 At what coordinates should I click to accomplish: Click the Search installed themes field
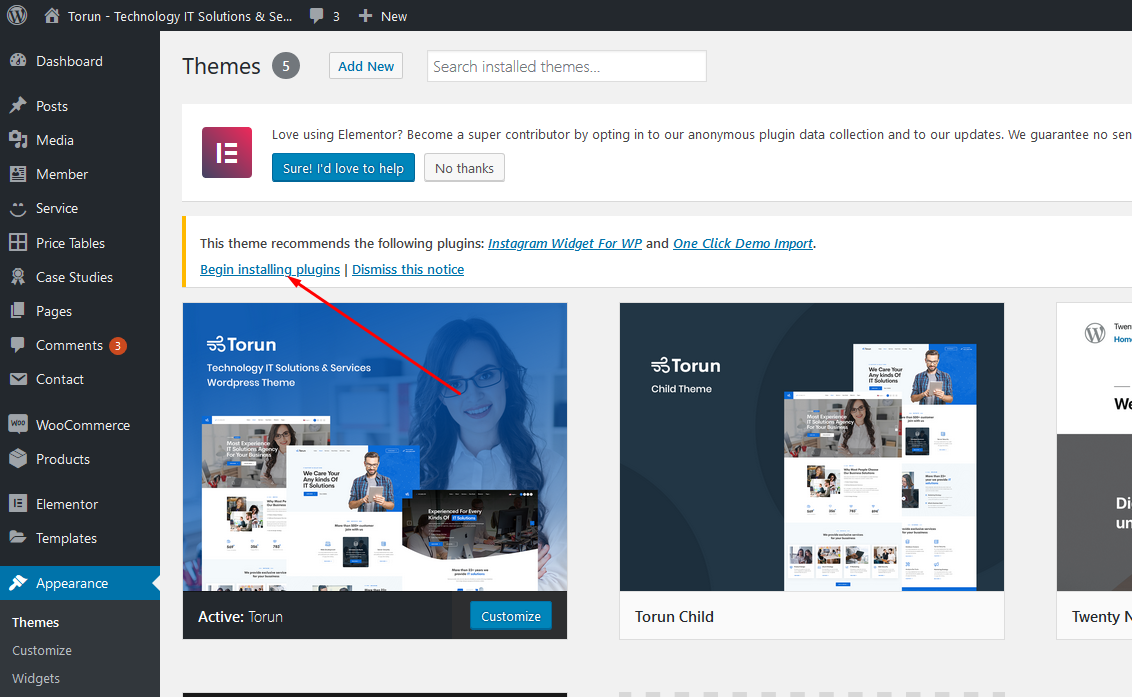[567, 66]
